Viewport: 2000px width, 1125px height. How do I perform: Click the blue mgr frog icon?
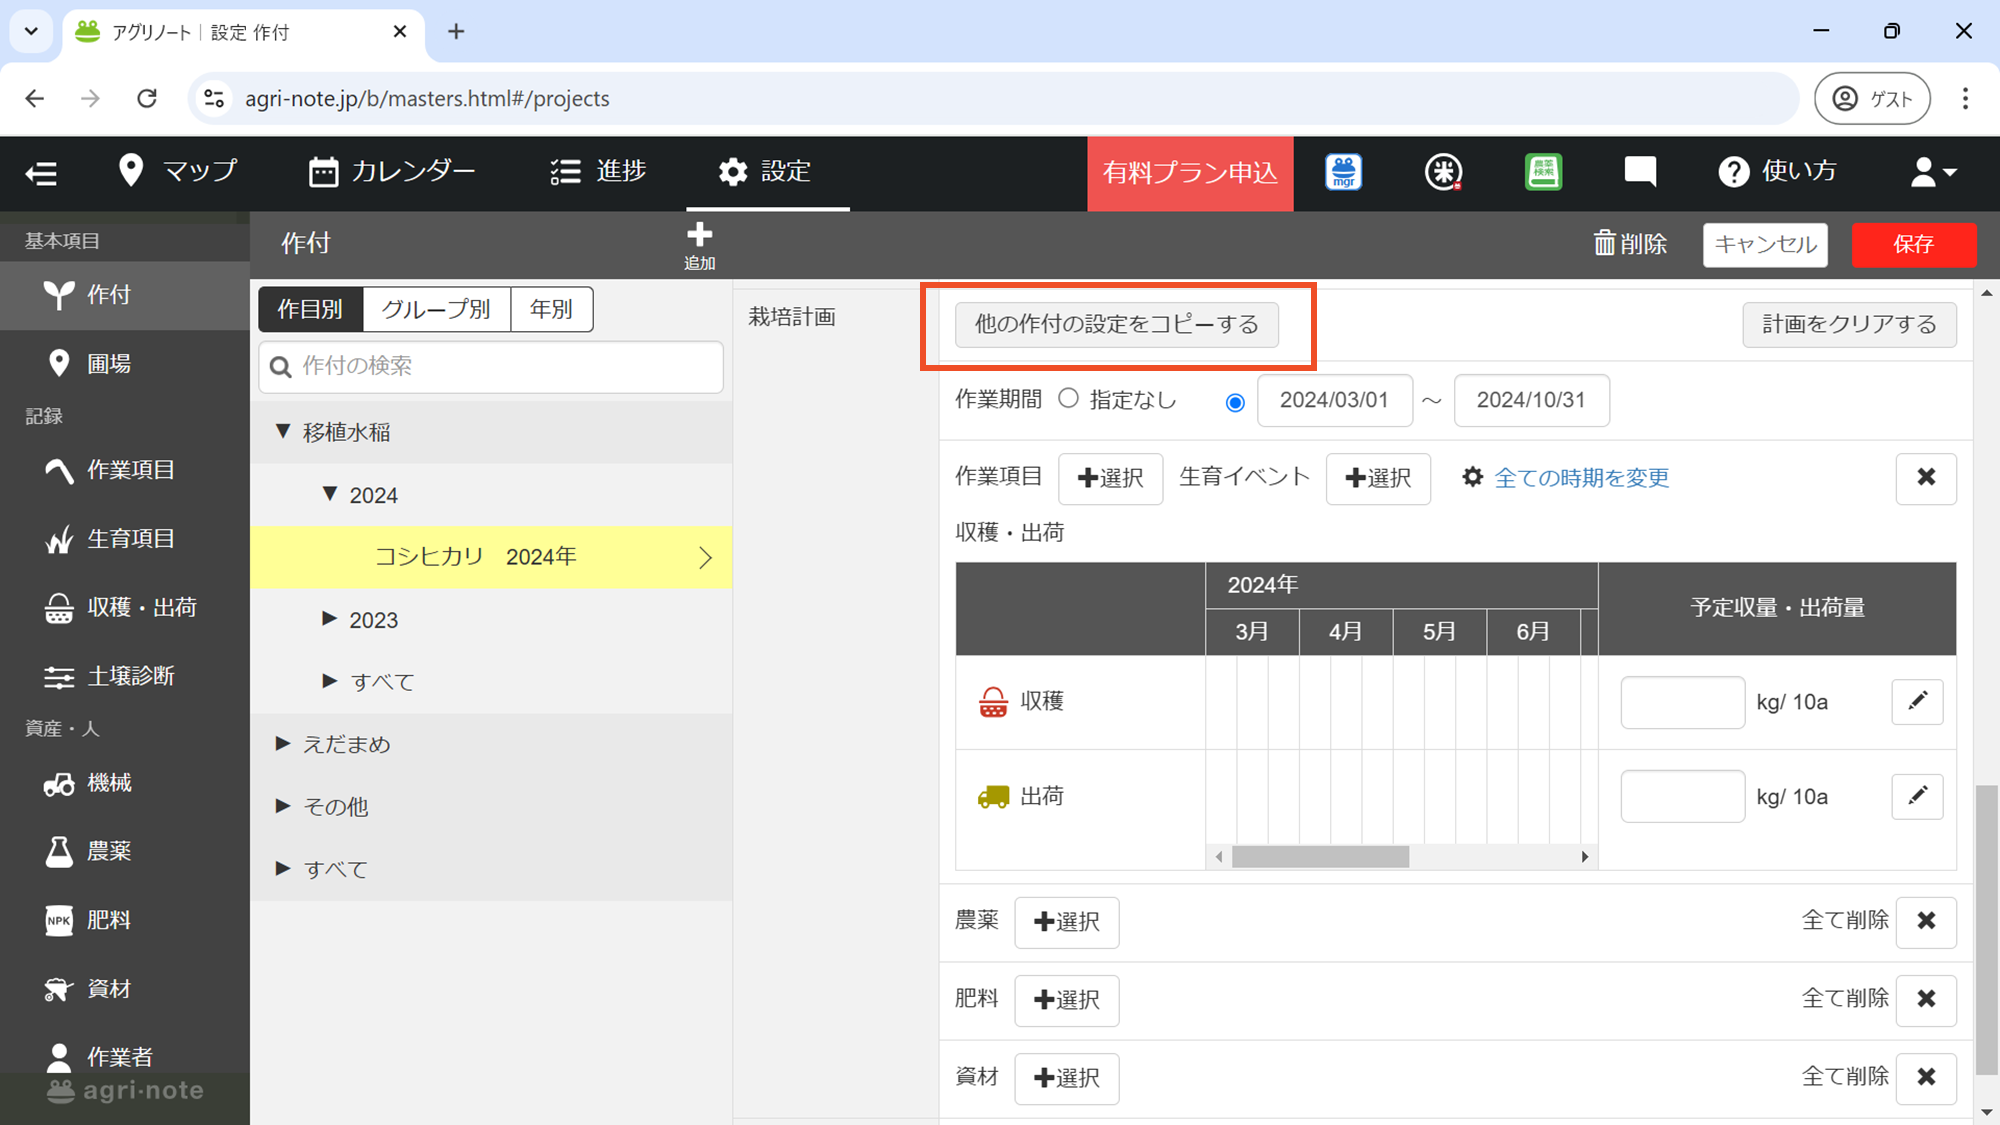pos(1343,172)
